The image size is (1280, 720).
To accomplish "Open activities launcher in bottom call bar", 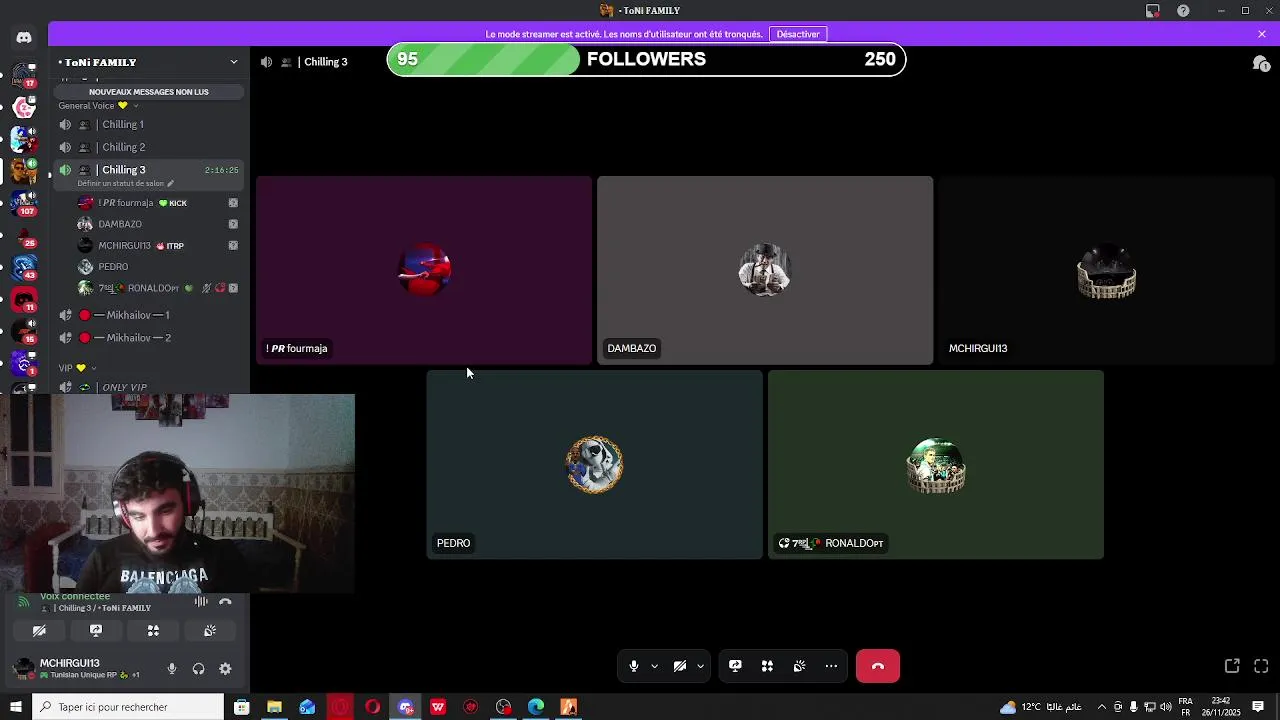I will click(x=767, y=666).
